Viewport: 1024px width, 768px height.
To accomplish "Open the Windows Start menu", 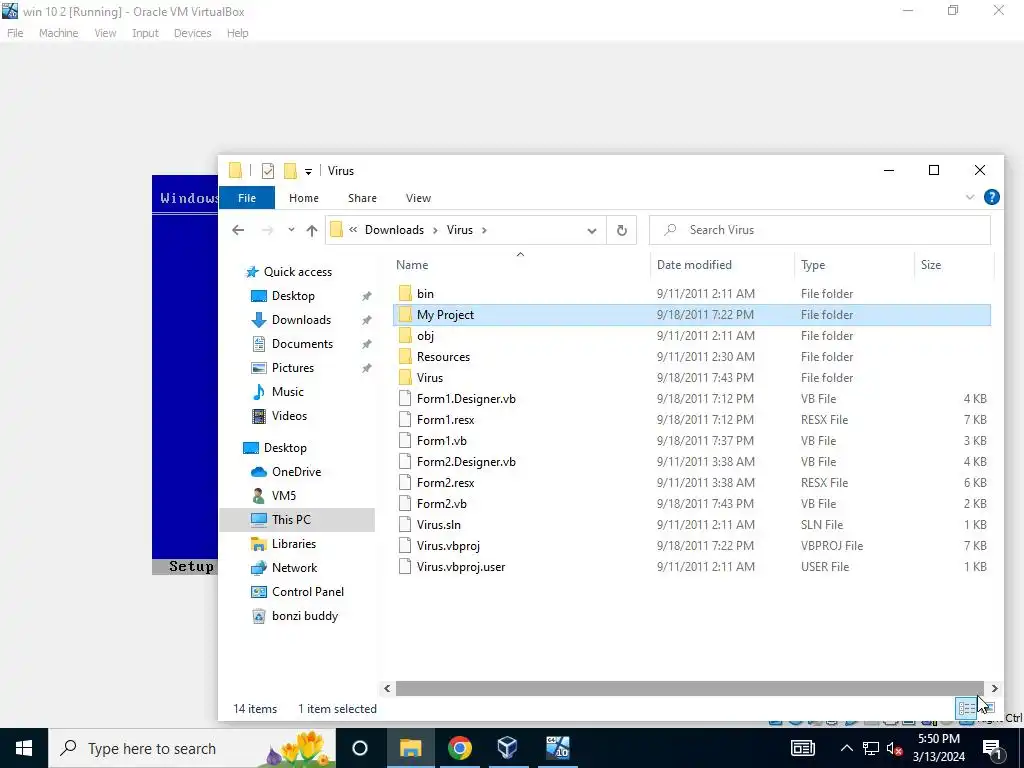I will (24, 748).
